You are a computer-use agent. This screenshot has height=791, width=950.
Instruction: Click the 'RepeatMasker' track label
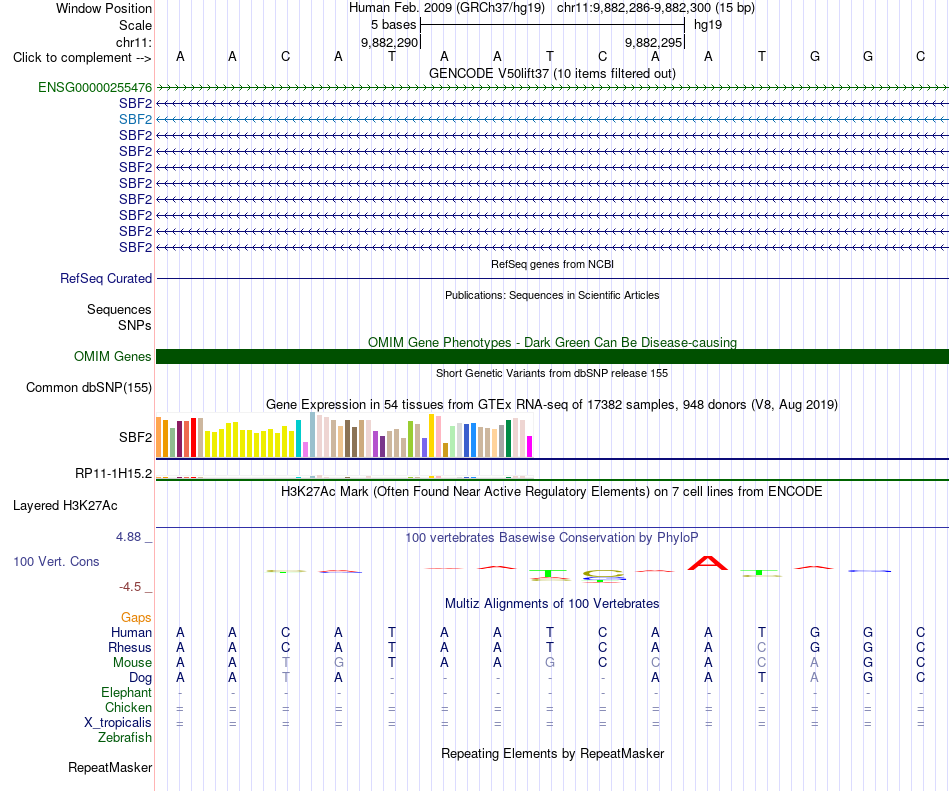tap(110, 767)
